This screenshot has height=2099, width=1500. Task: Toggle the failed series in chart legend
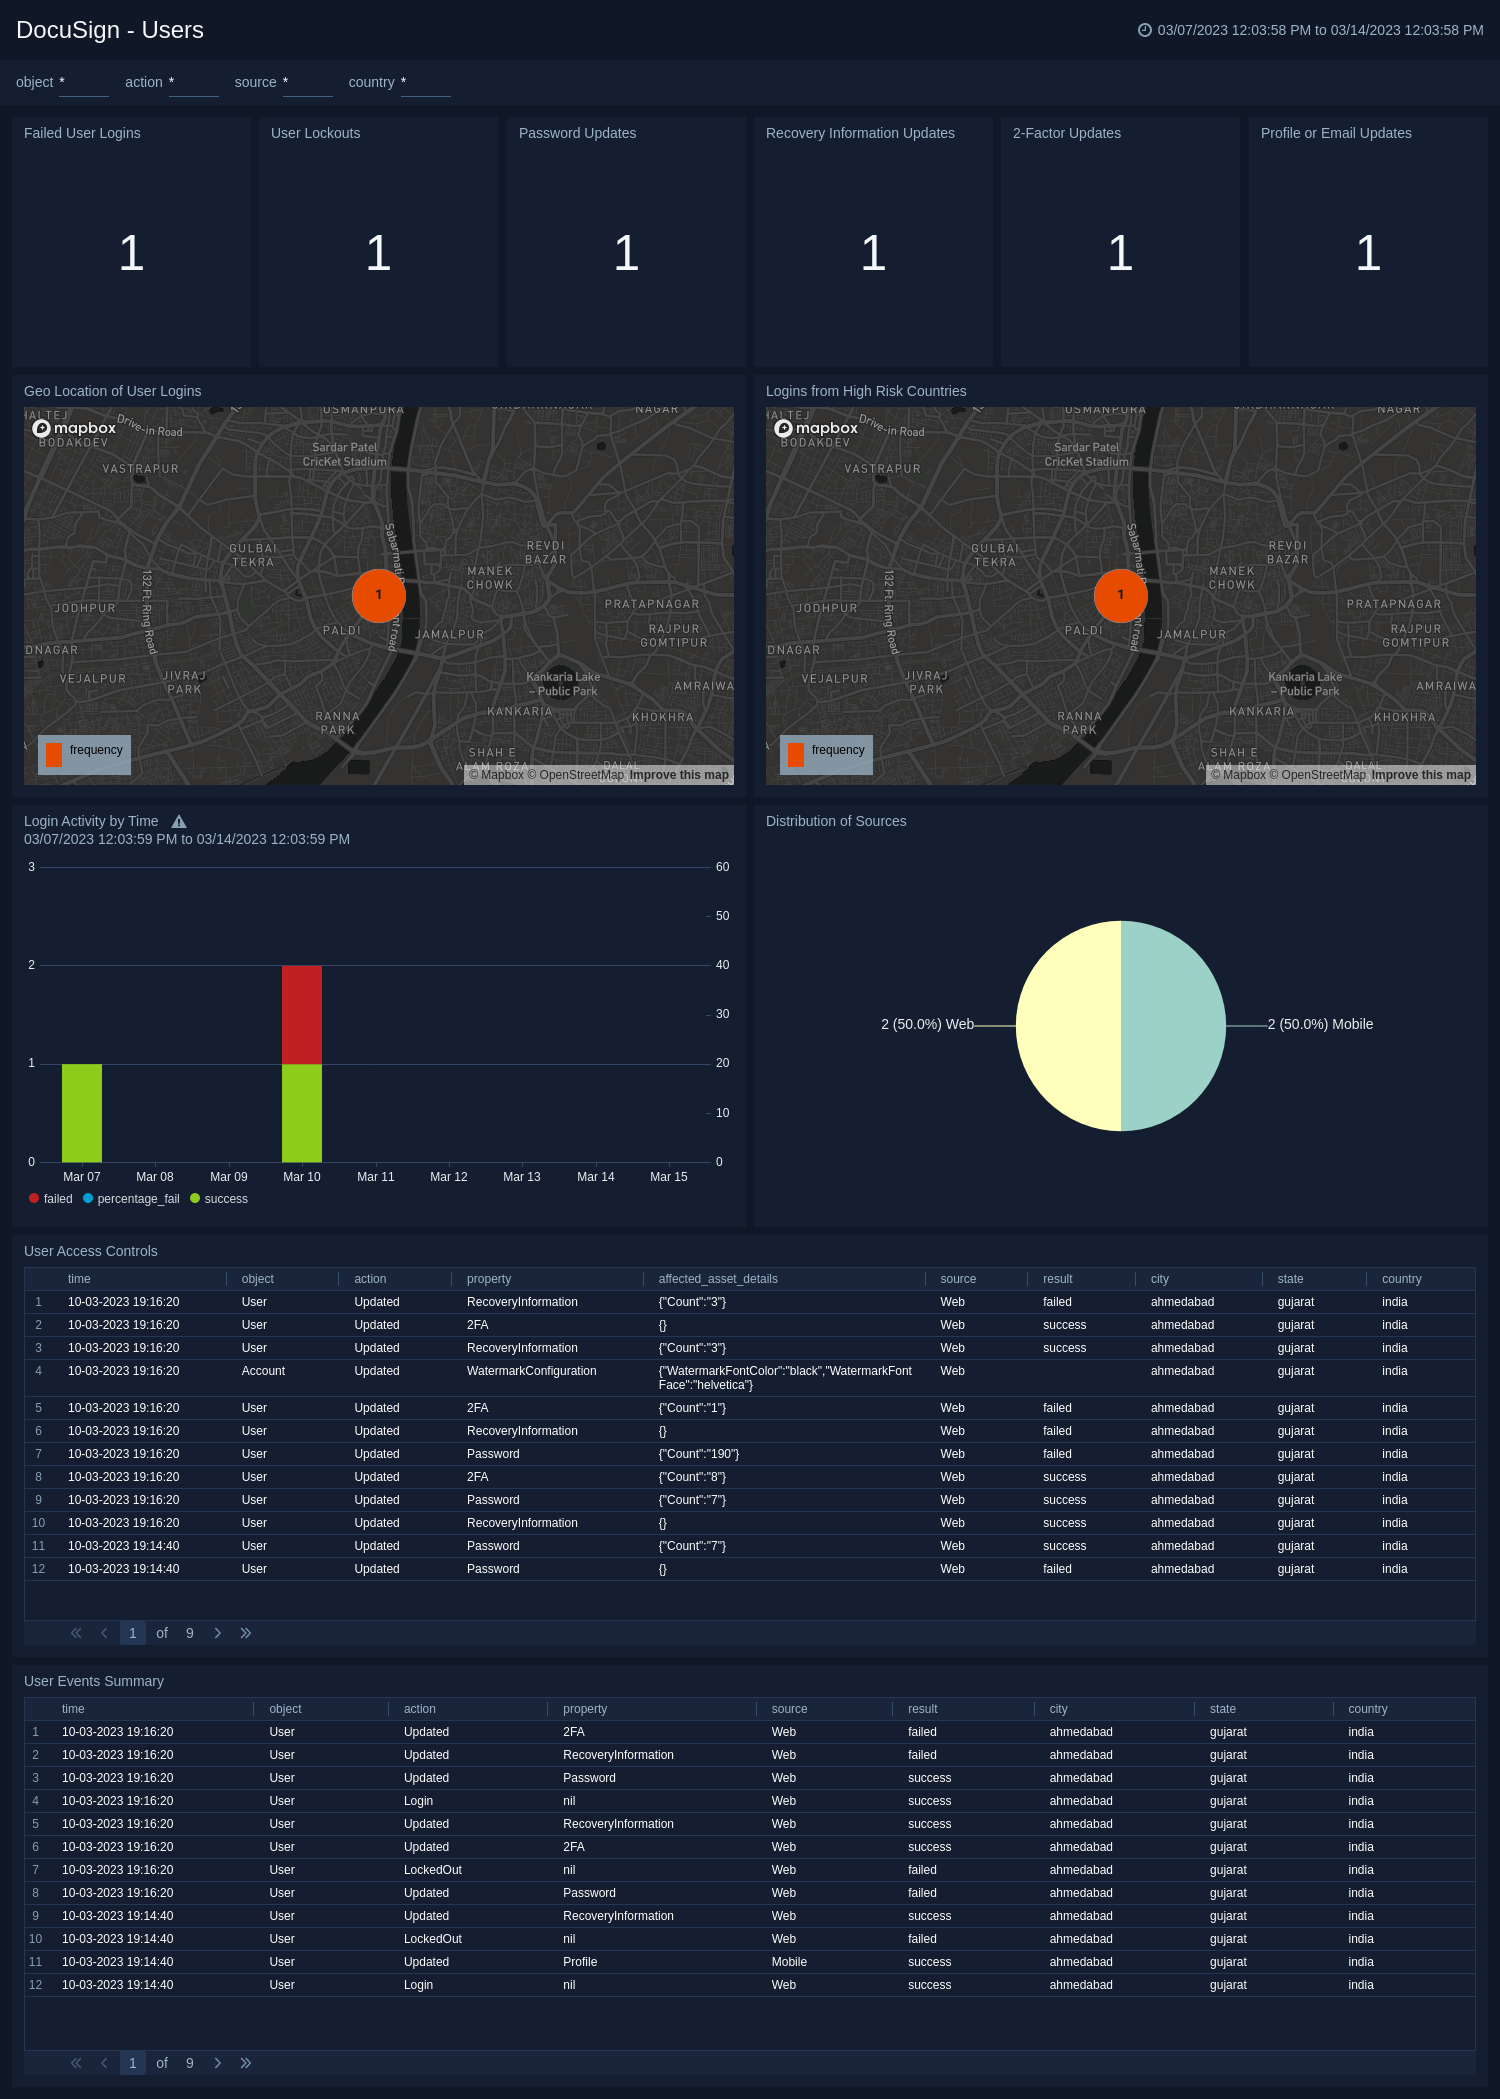[51, 1199]
